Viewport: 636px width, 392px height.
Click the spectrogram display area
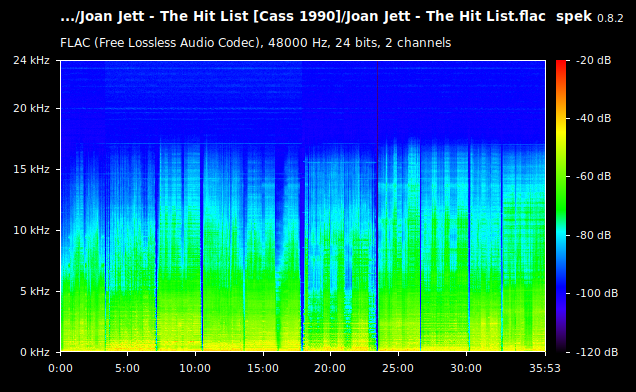303,206
